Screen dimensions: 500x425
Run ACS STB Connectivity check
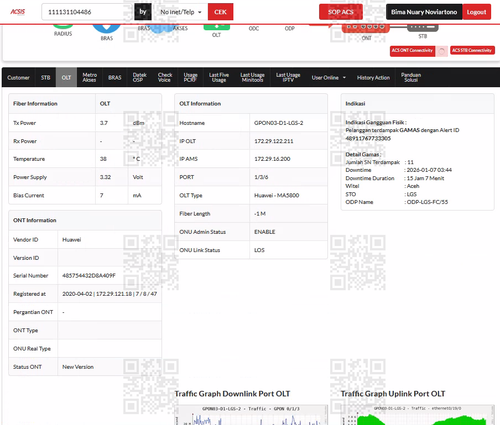tap(472, 50)
